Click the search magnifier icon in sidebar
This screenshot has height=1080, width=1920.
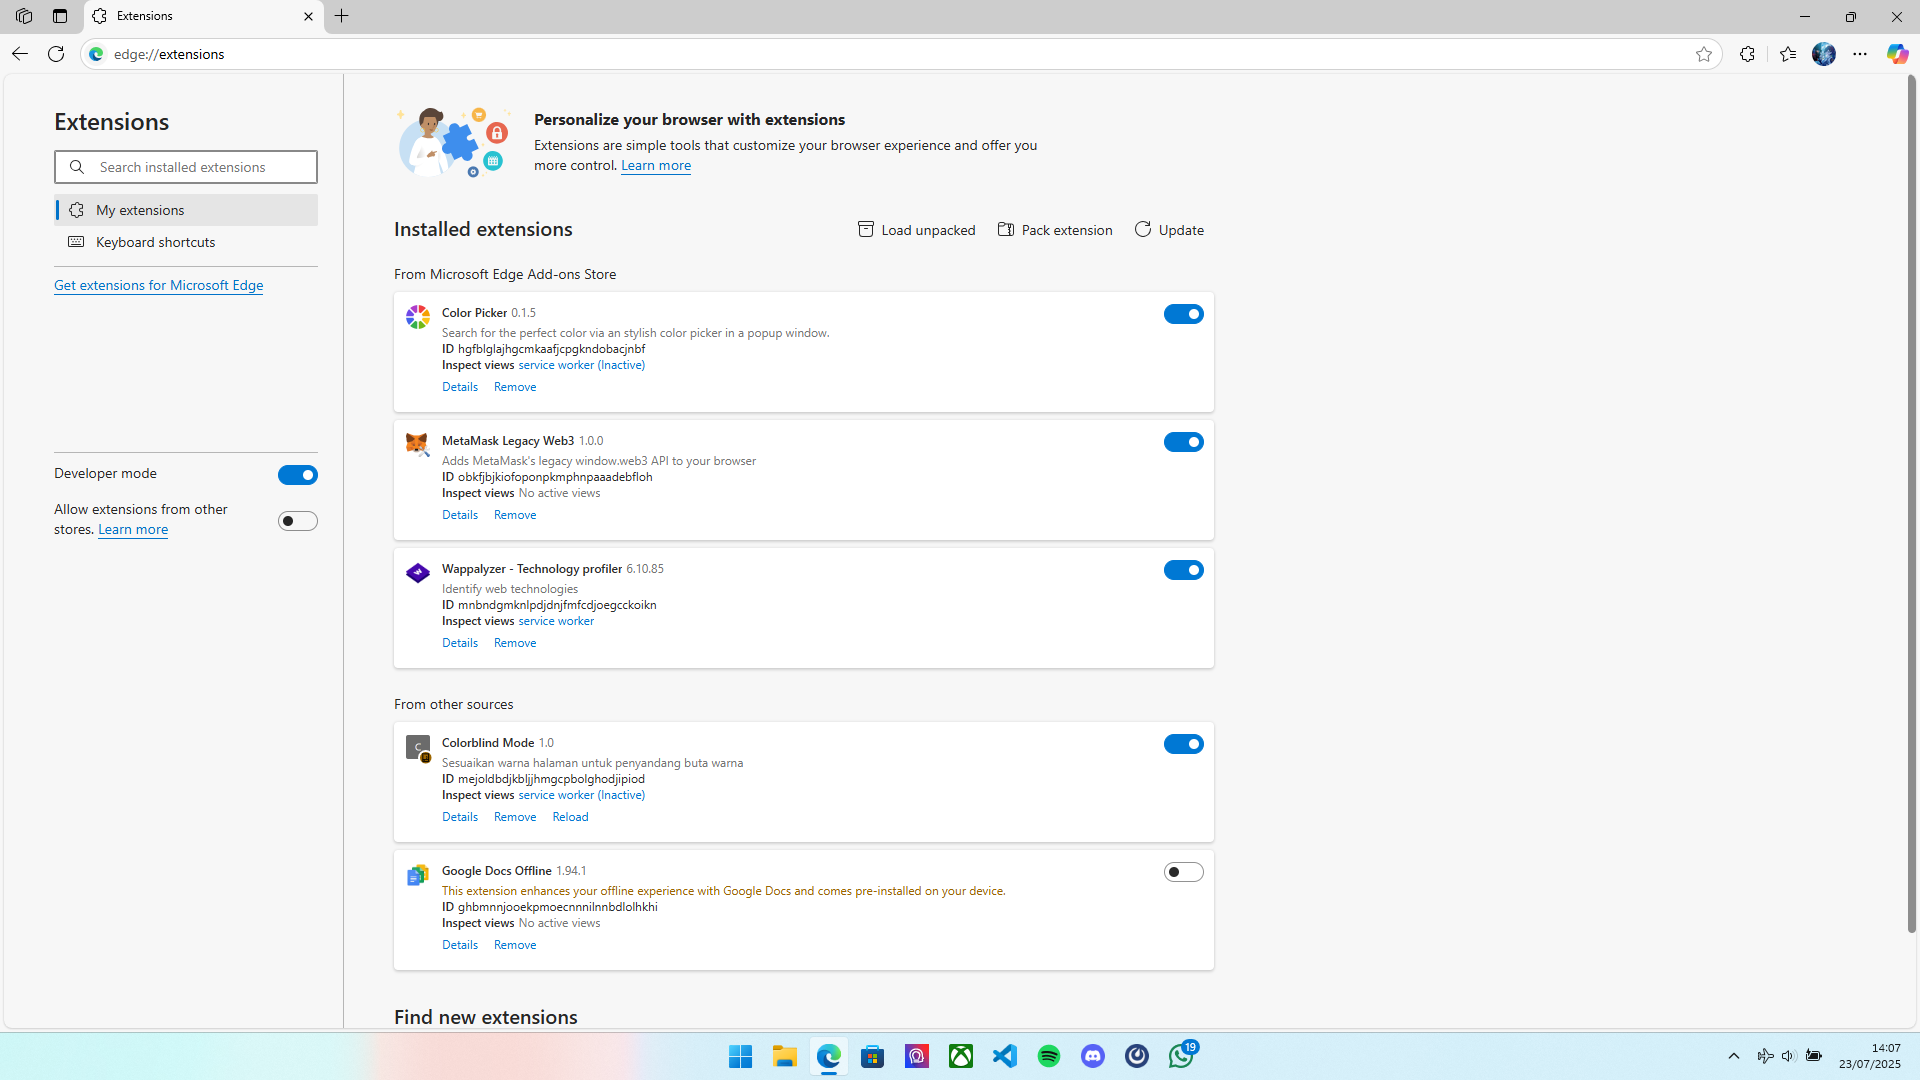click(x=77, y=167)
